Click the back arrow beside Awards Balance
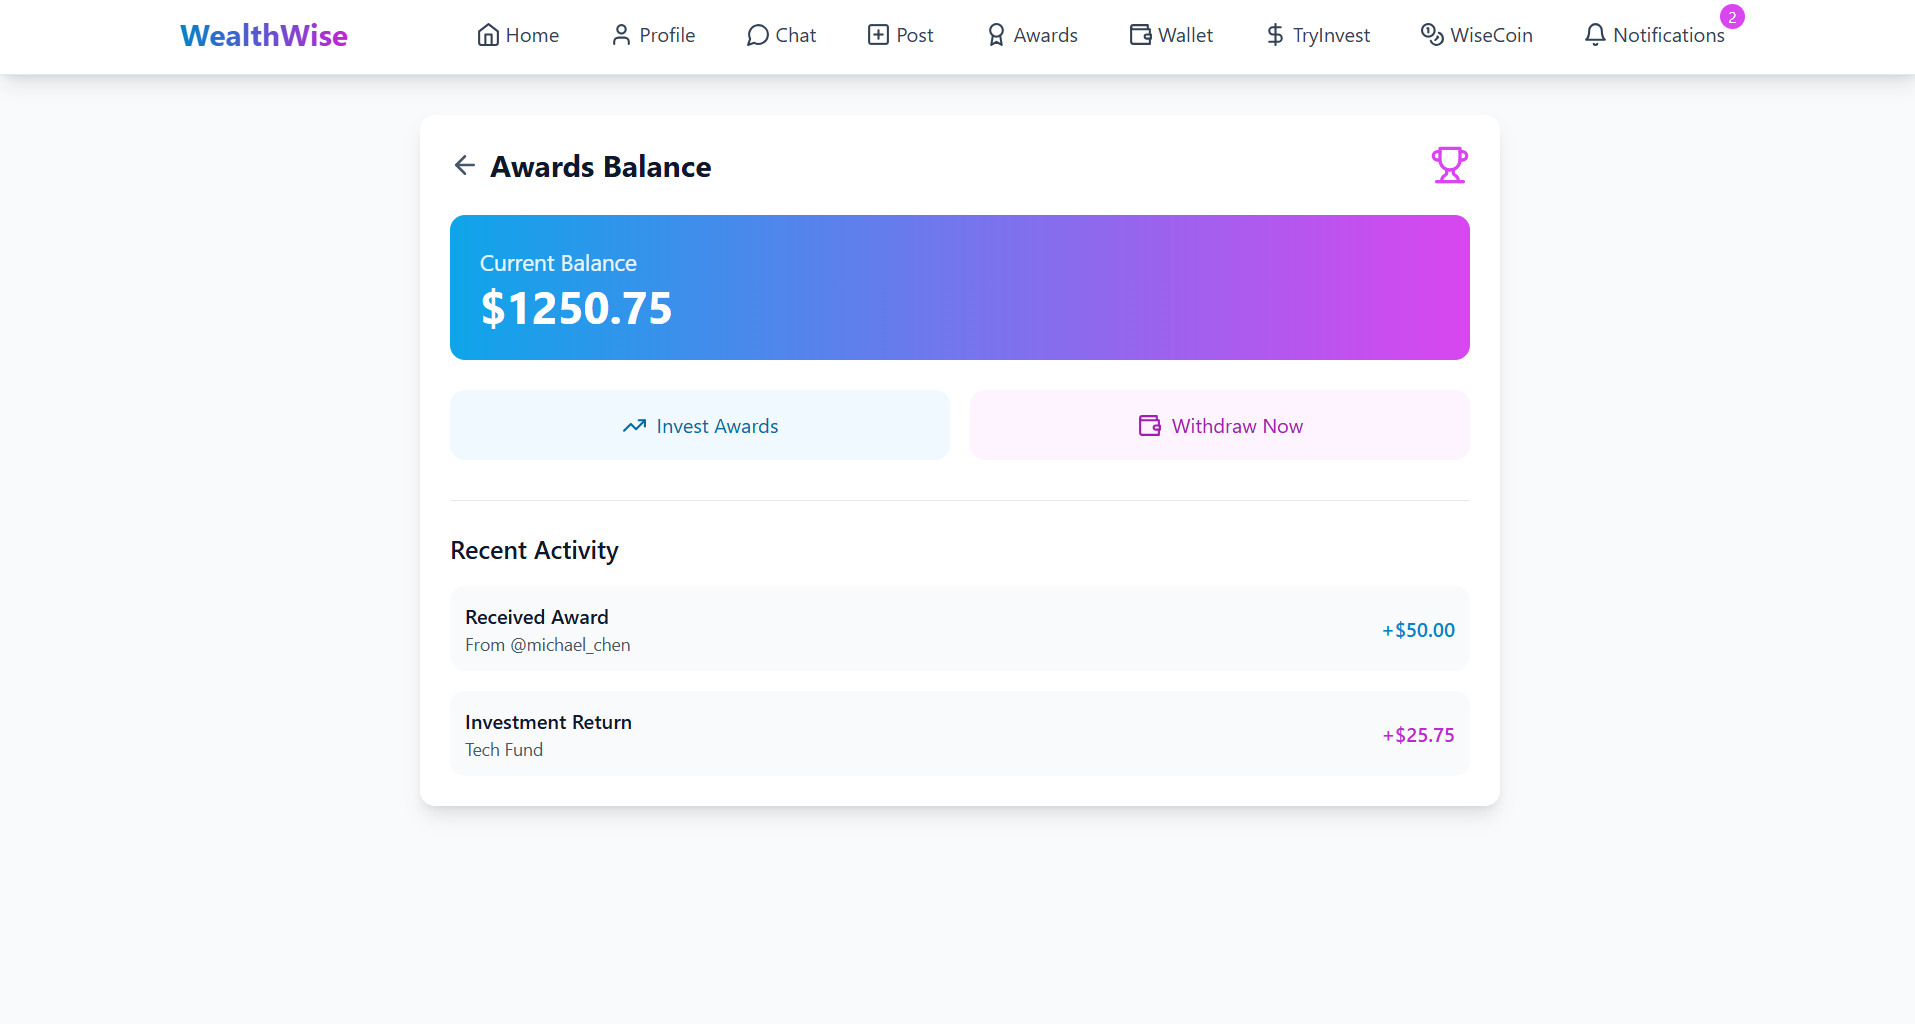The height and width of the screenshot is (1024, 1915). (x=464, y=165)
